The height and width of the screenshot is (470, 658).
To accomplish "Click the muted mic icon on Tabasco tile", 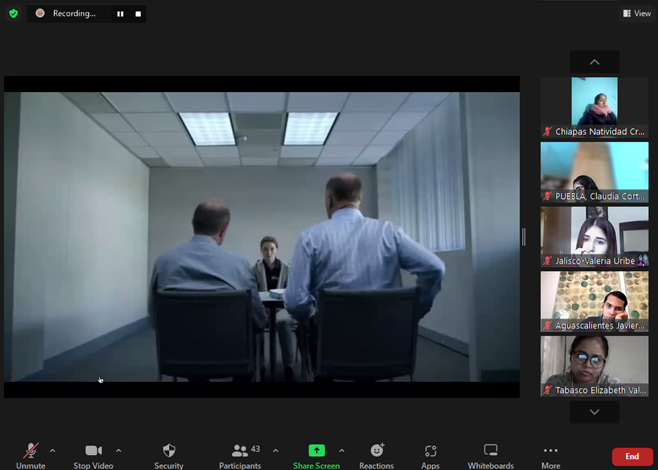I will [x=547, y=390].
